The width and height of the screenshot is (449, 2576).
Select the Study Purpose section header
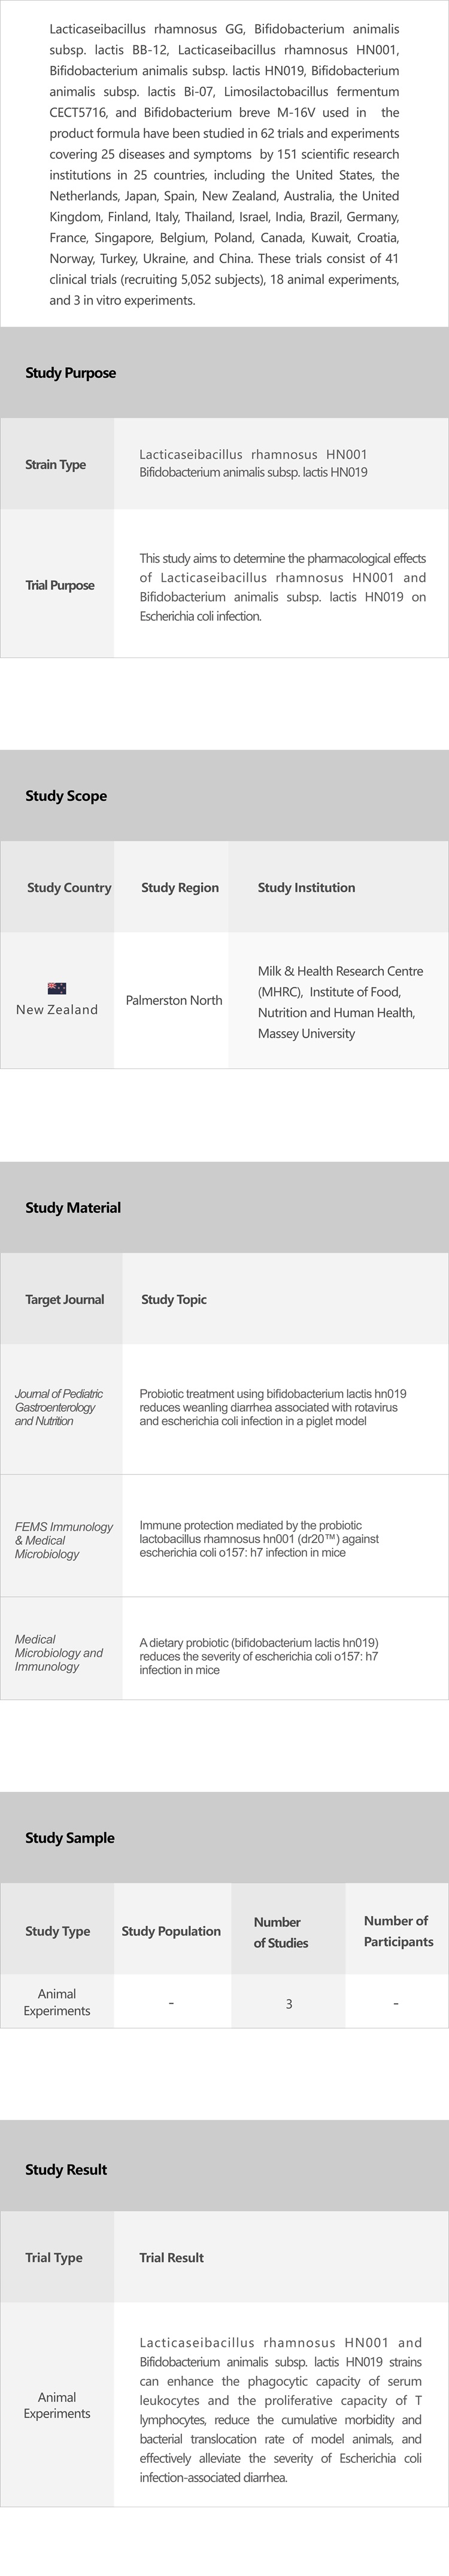[x=70, y=373]
